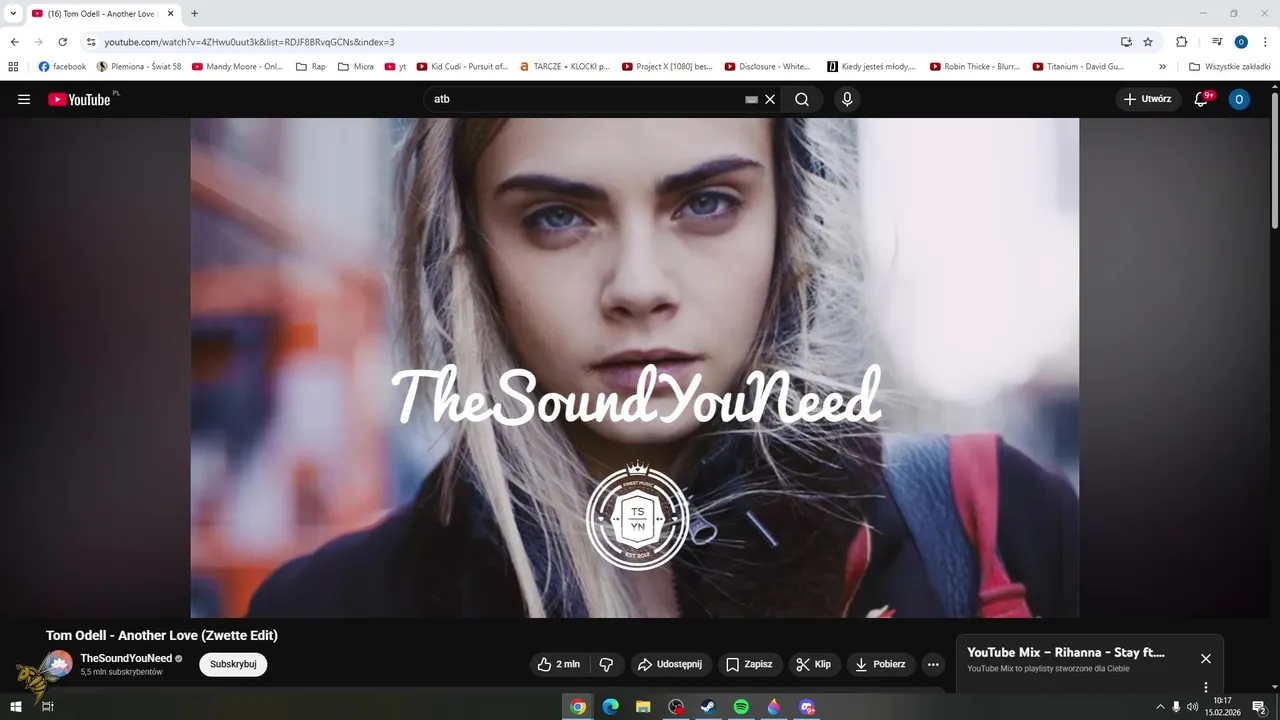Open the facebook bookmark
Screen dimensions: 1280x720
pyautogui.click(x=62, y=67)
